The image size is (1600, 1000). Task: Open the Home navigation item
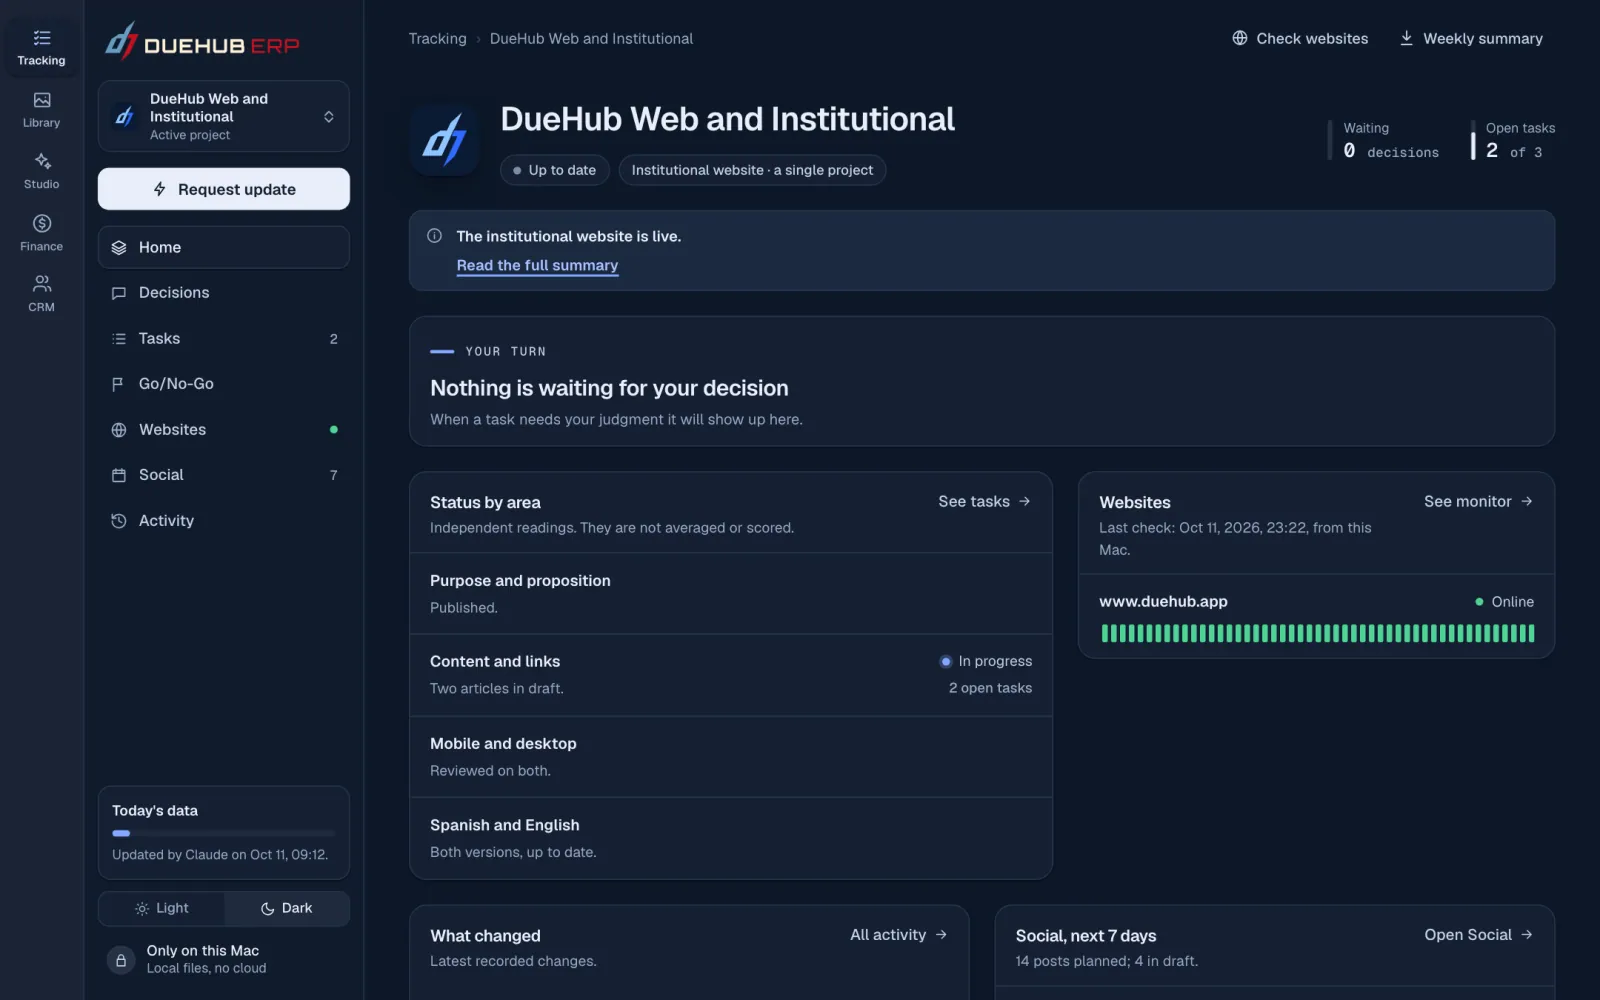(x=224, y=247)
